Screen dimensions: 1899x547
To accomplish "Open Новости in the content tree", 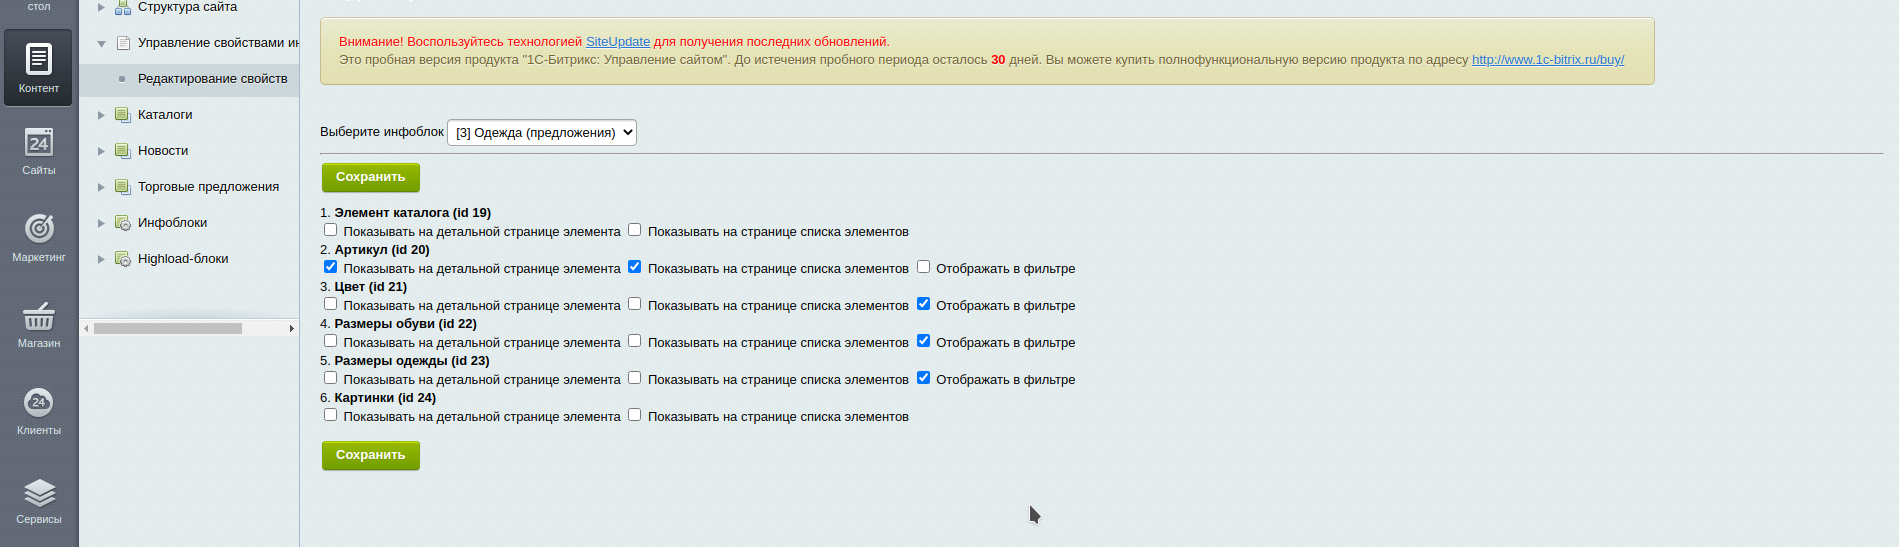I will click(163, 151).
